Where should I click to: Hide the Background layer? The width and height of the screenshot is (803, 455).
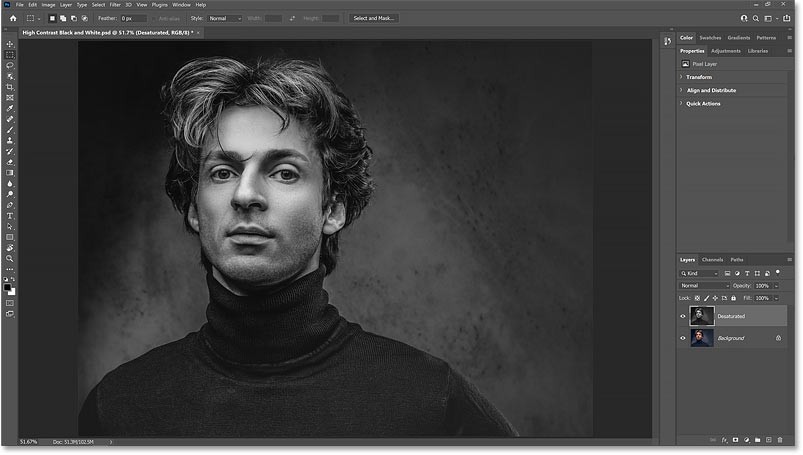[x=684, y=338]
